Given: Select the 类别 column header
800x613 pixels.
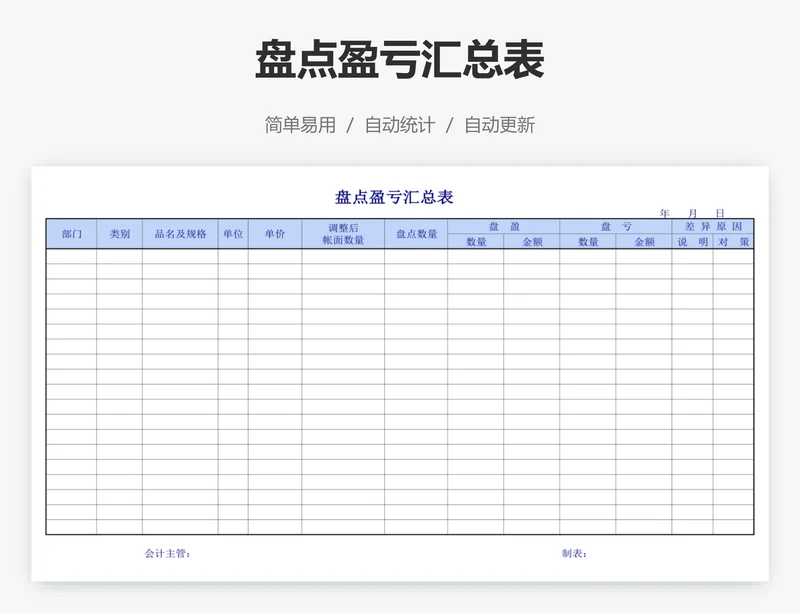Looking at the screenshot, I should (119, 234).
